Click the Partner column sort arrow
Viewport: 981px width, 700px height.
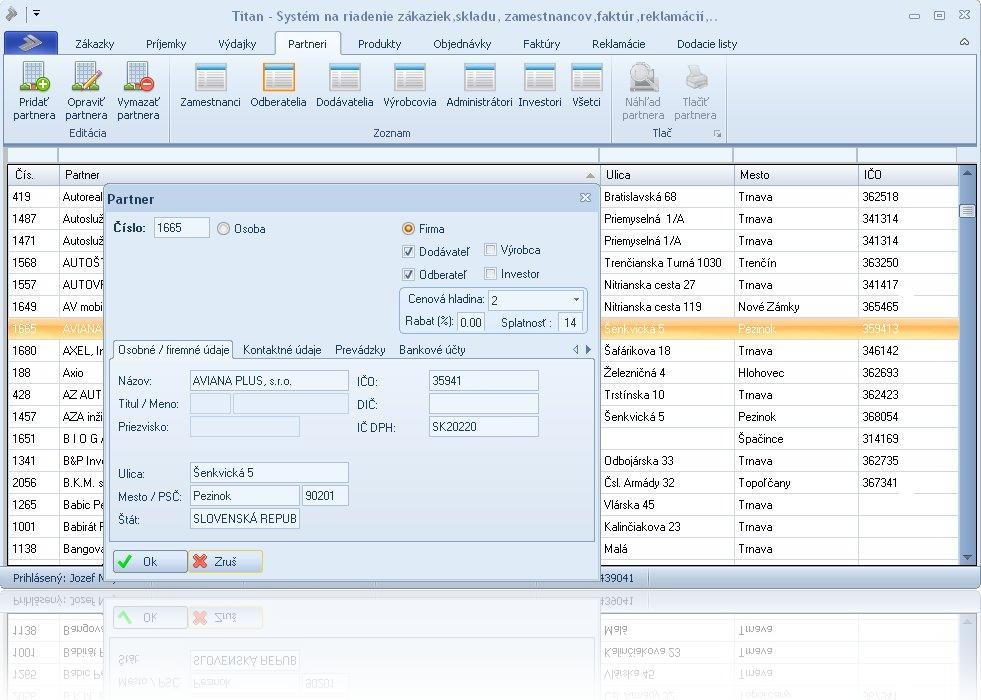[x=590, y=176]
